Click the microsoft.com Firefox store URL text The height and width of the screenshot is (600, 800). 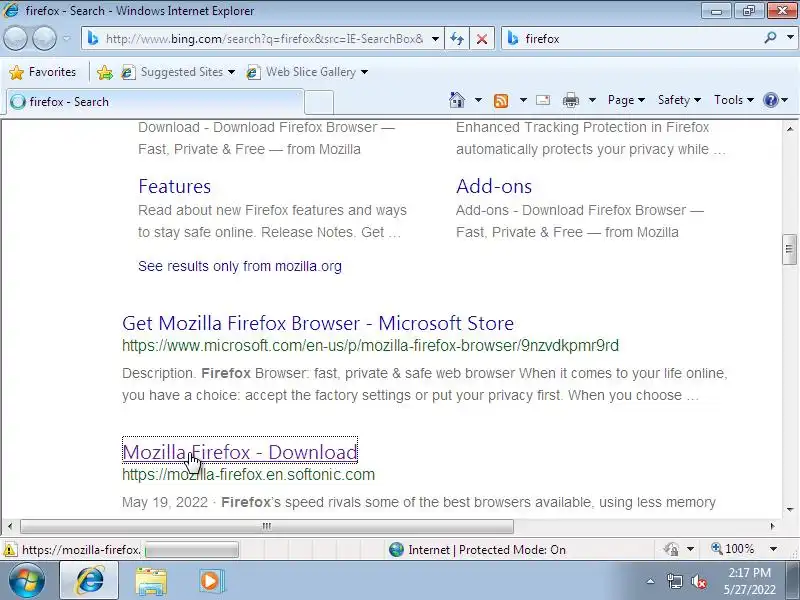[370, 346]
